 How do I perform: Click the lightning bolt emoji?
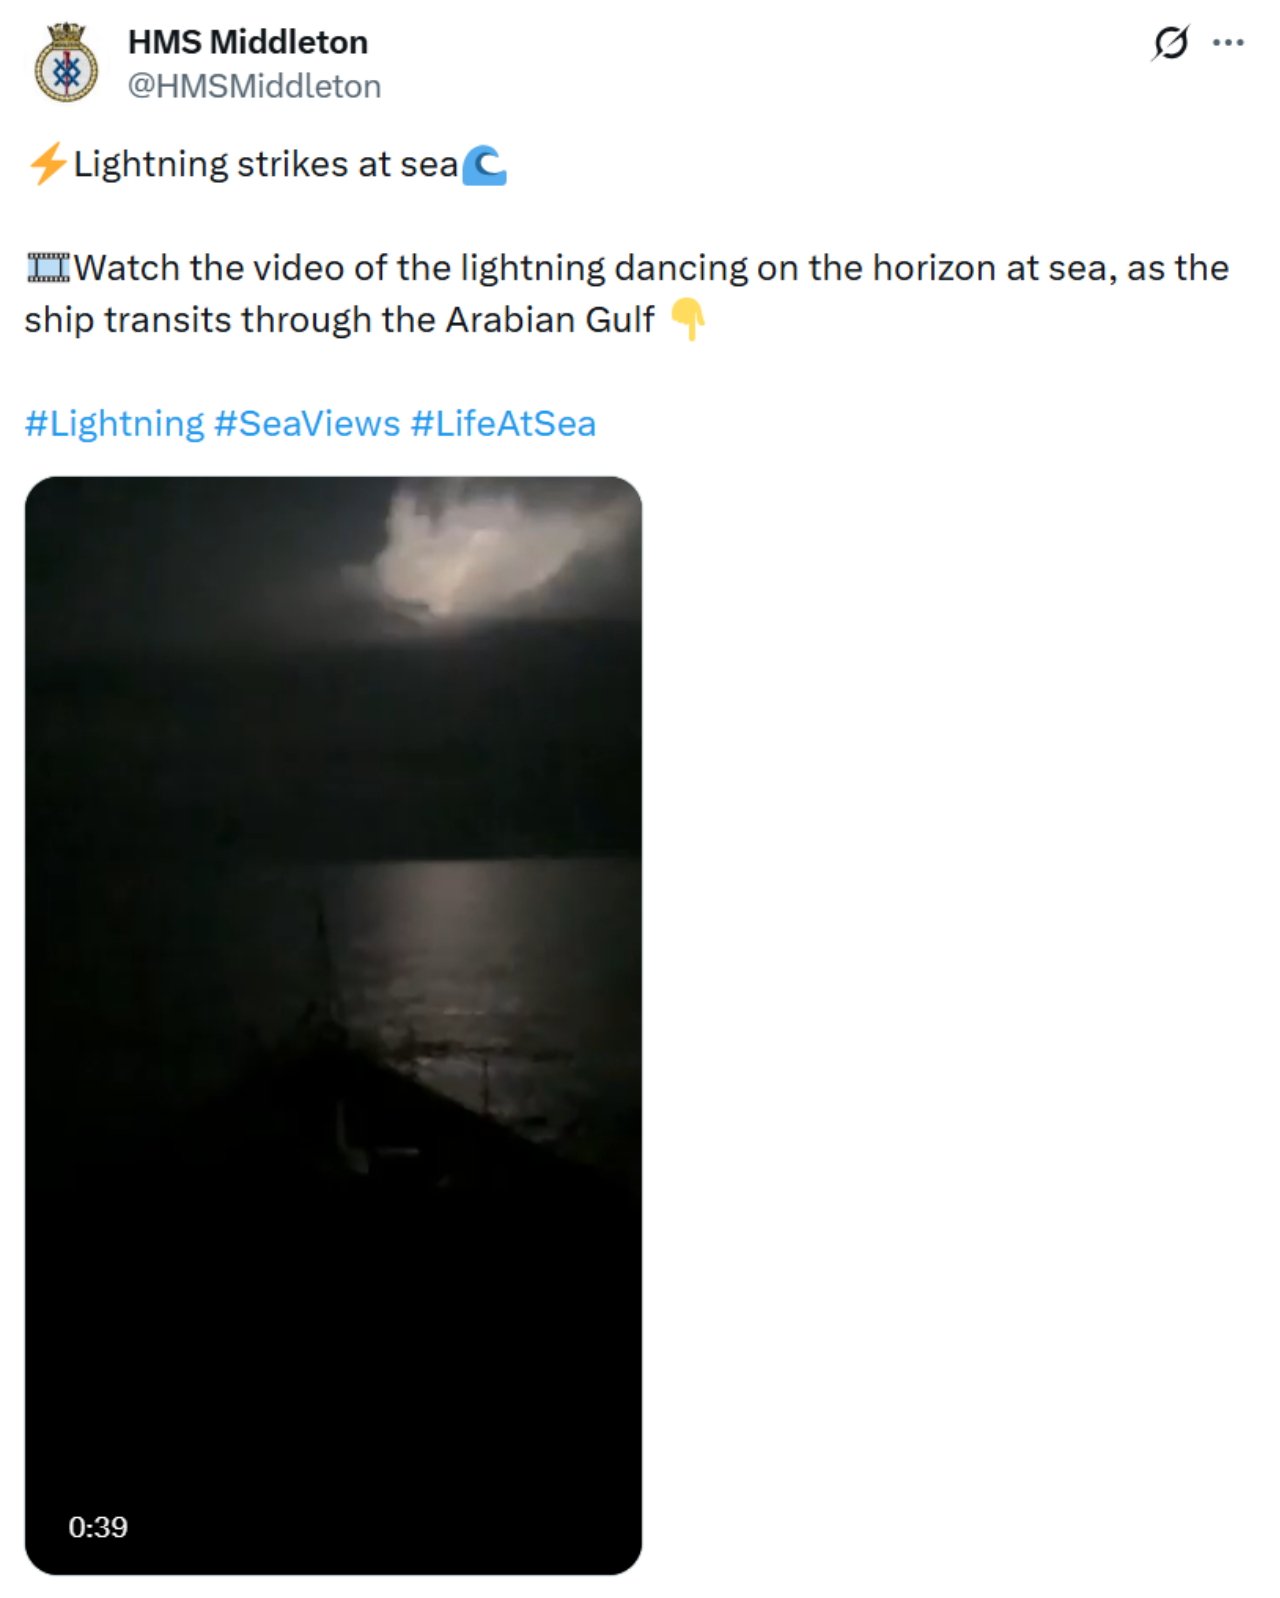click(47, 164)
